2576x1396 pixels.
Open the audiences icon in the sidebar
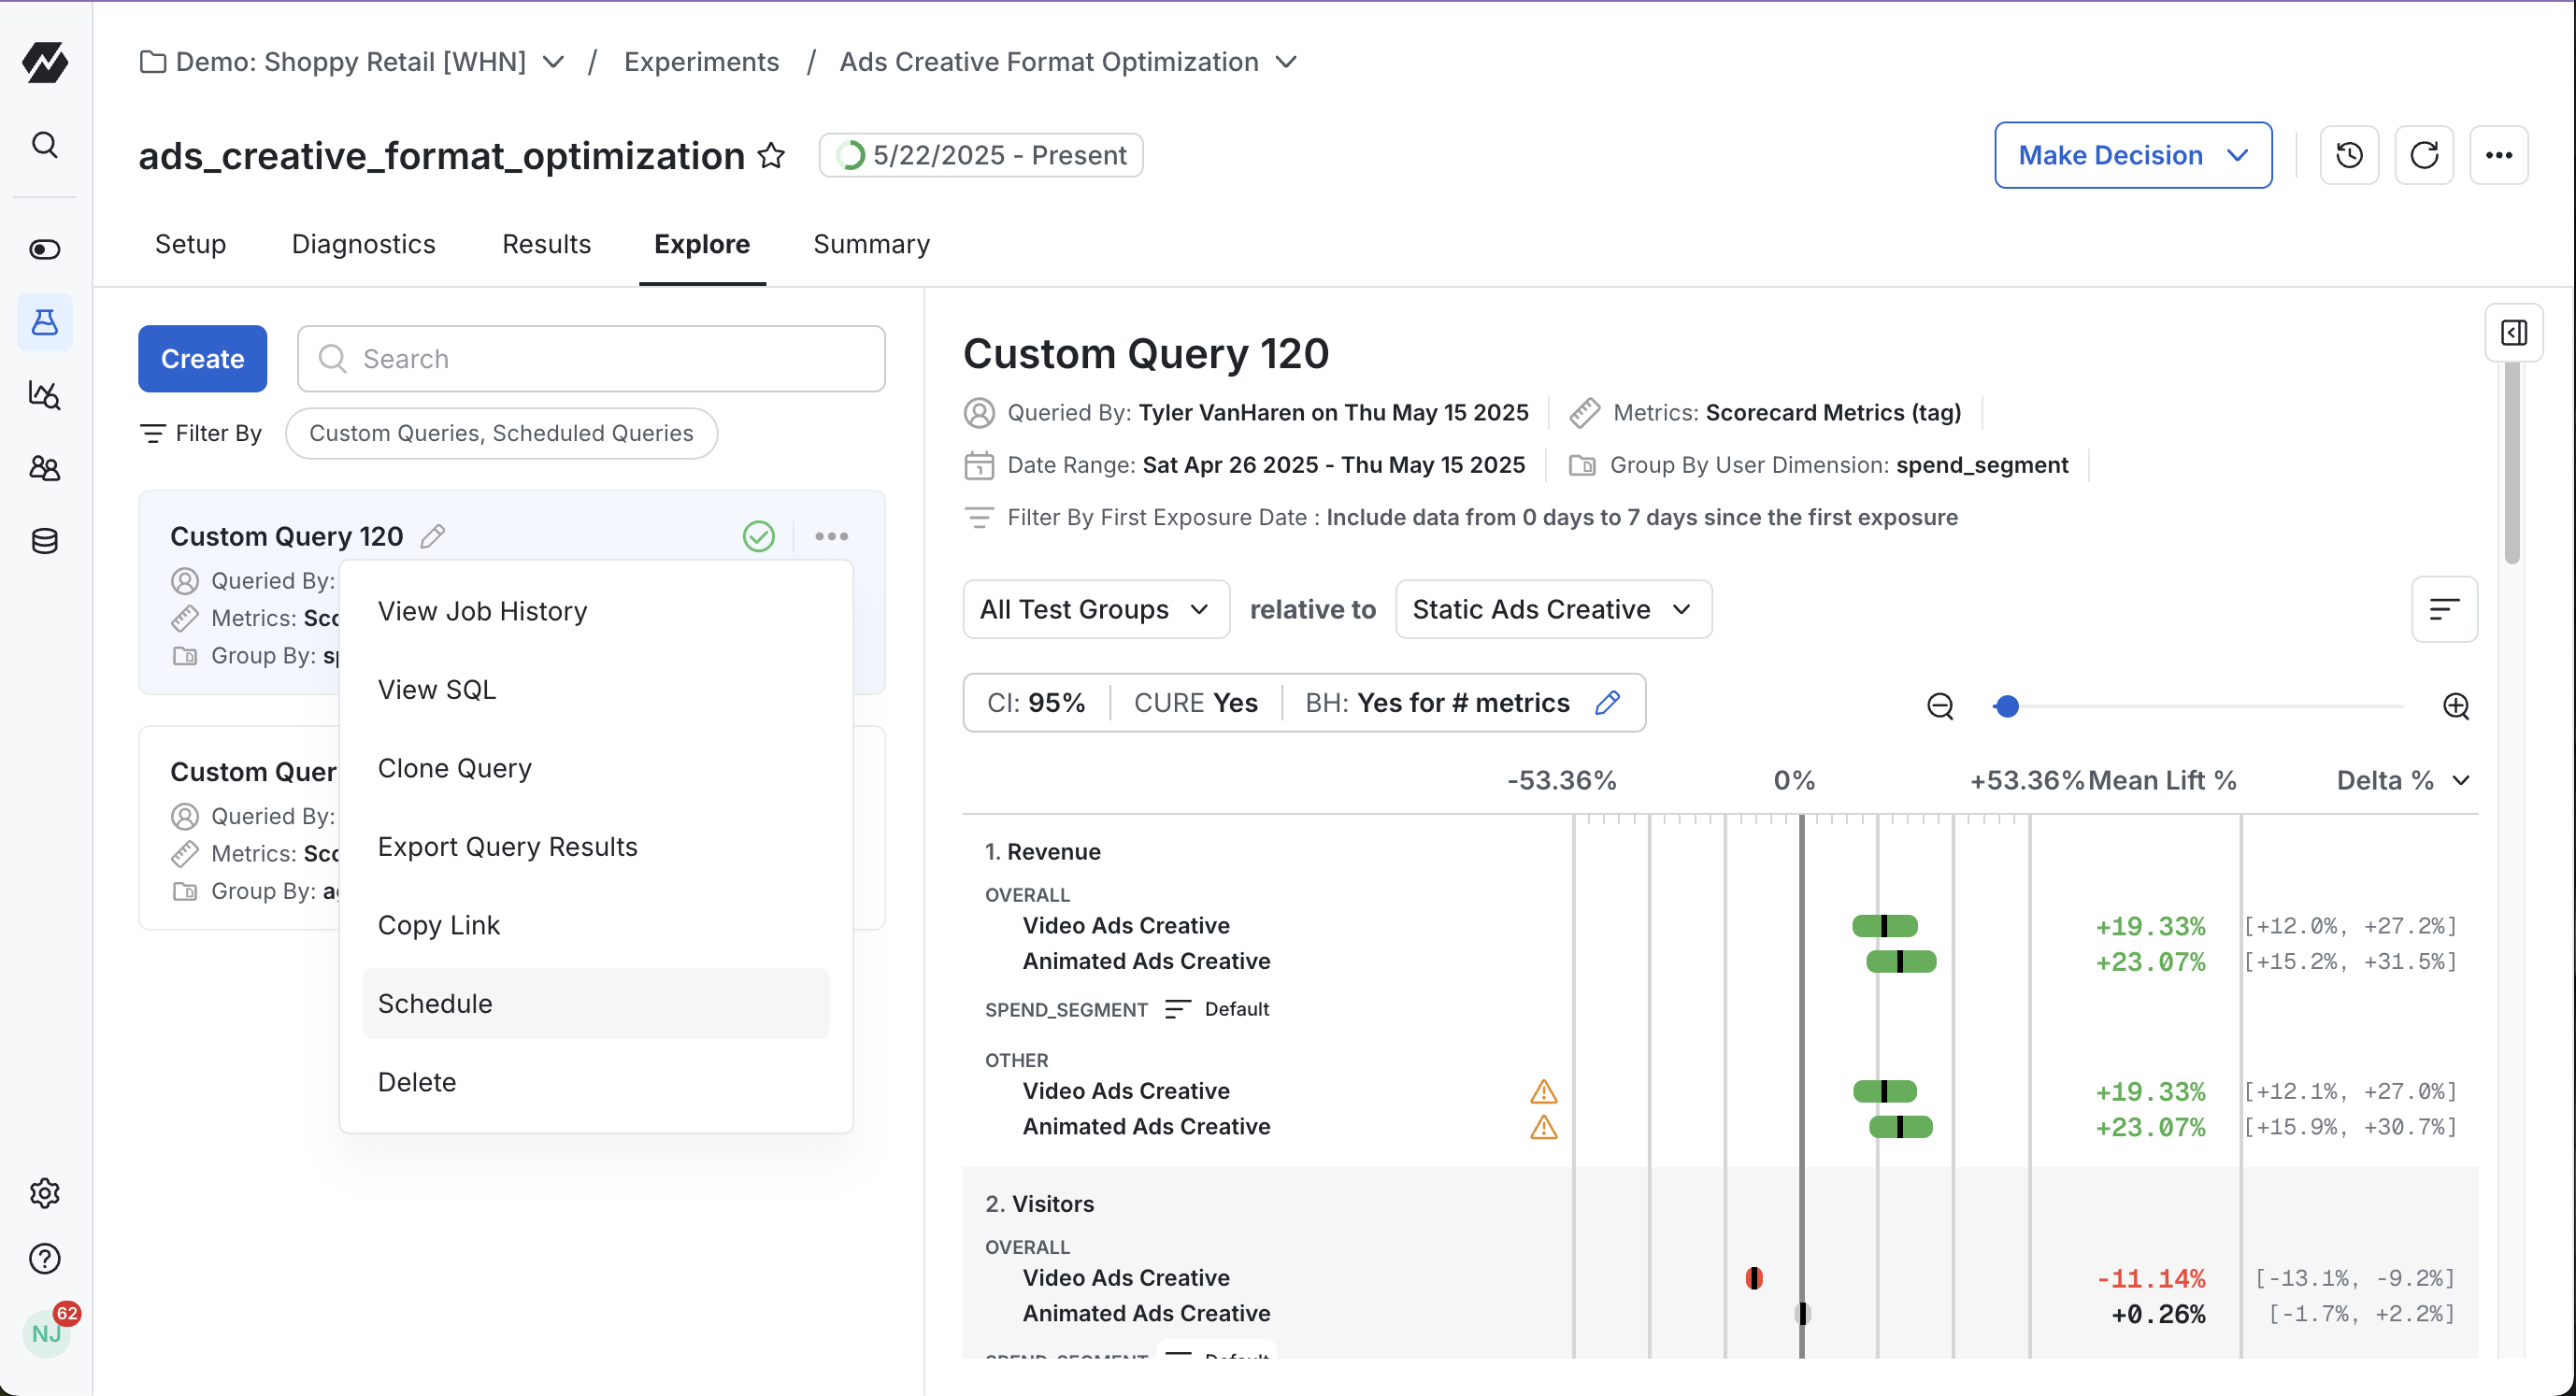point(45,468)
